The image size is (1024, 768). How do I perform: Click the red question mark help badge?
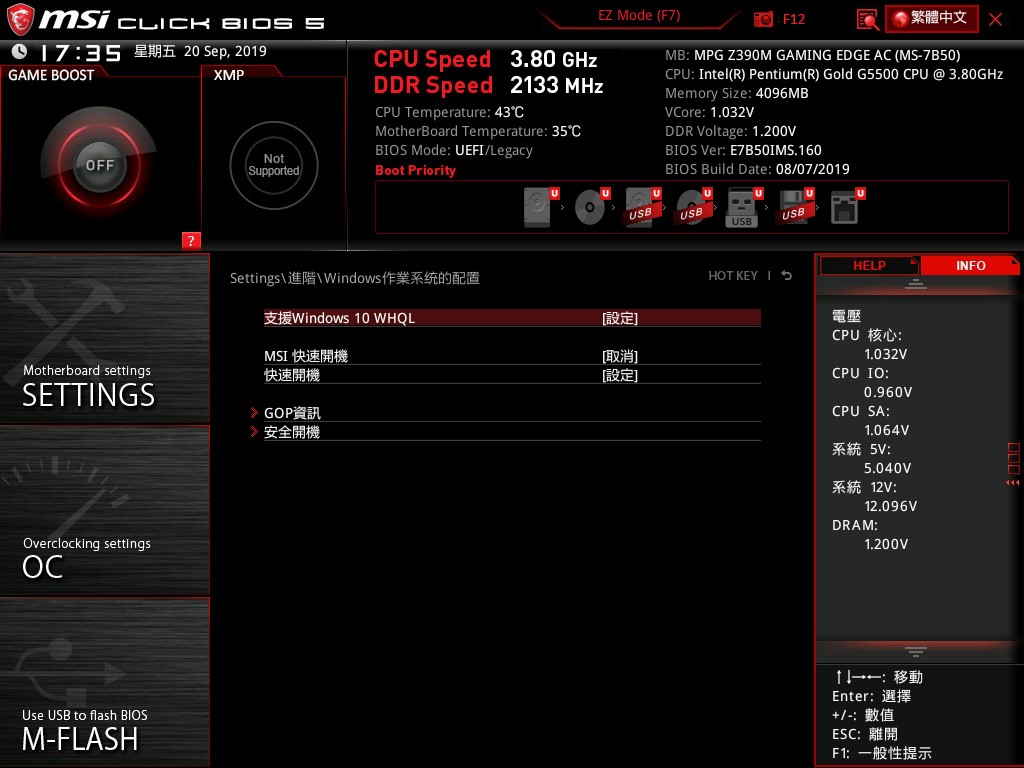191,241
